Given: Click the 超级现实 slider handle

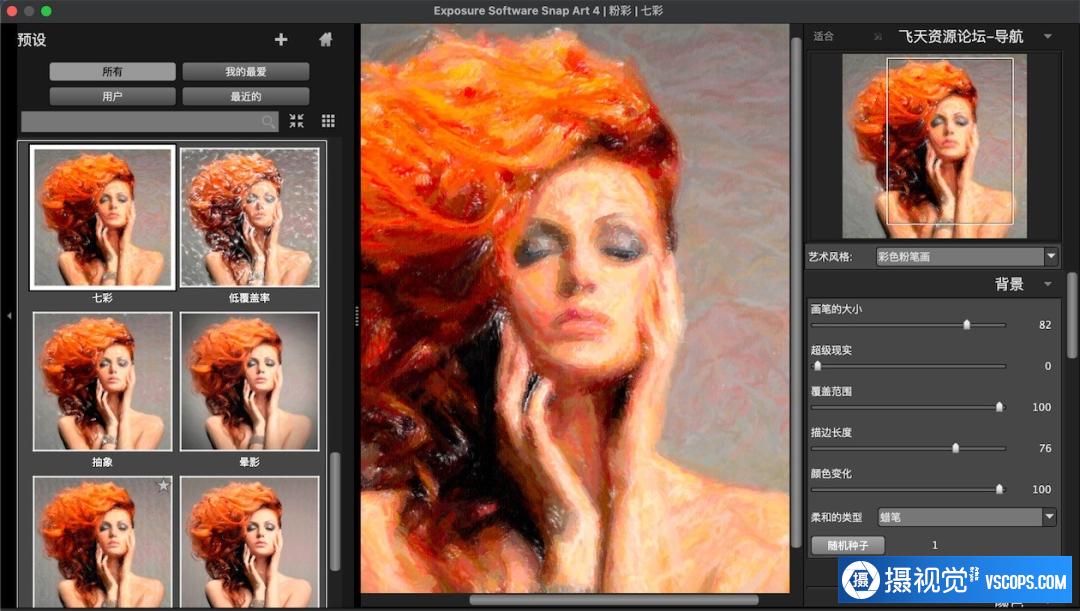Looking at the screenshot, I should tap(818, 366).
